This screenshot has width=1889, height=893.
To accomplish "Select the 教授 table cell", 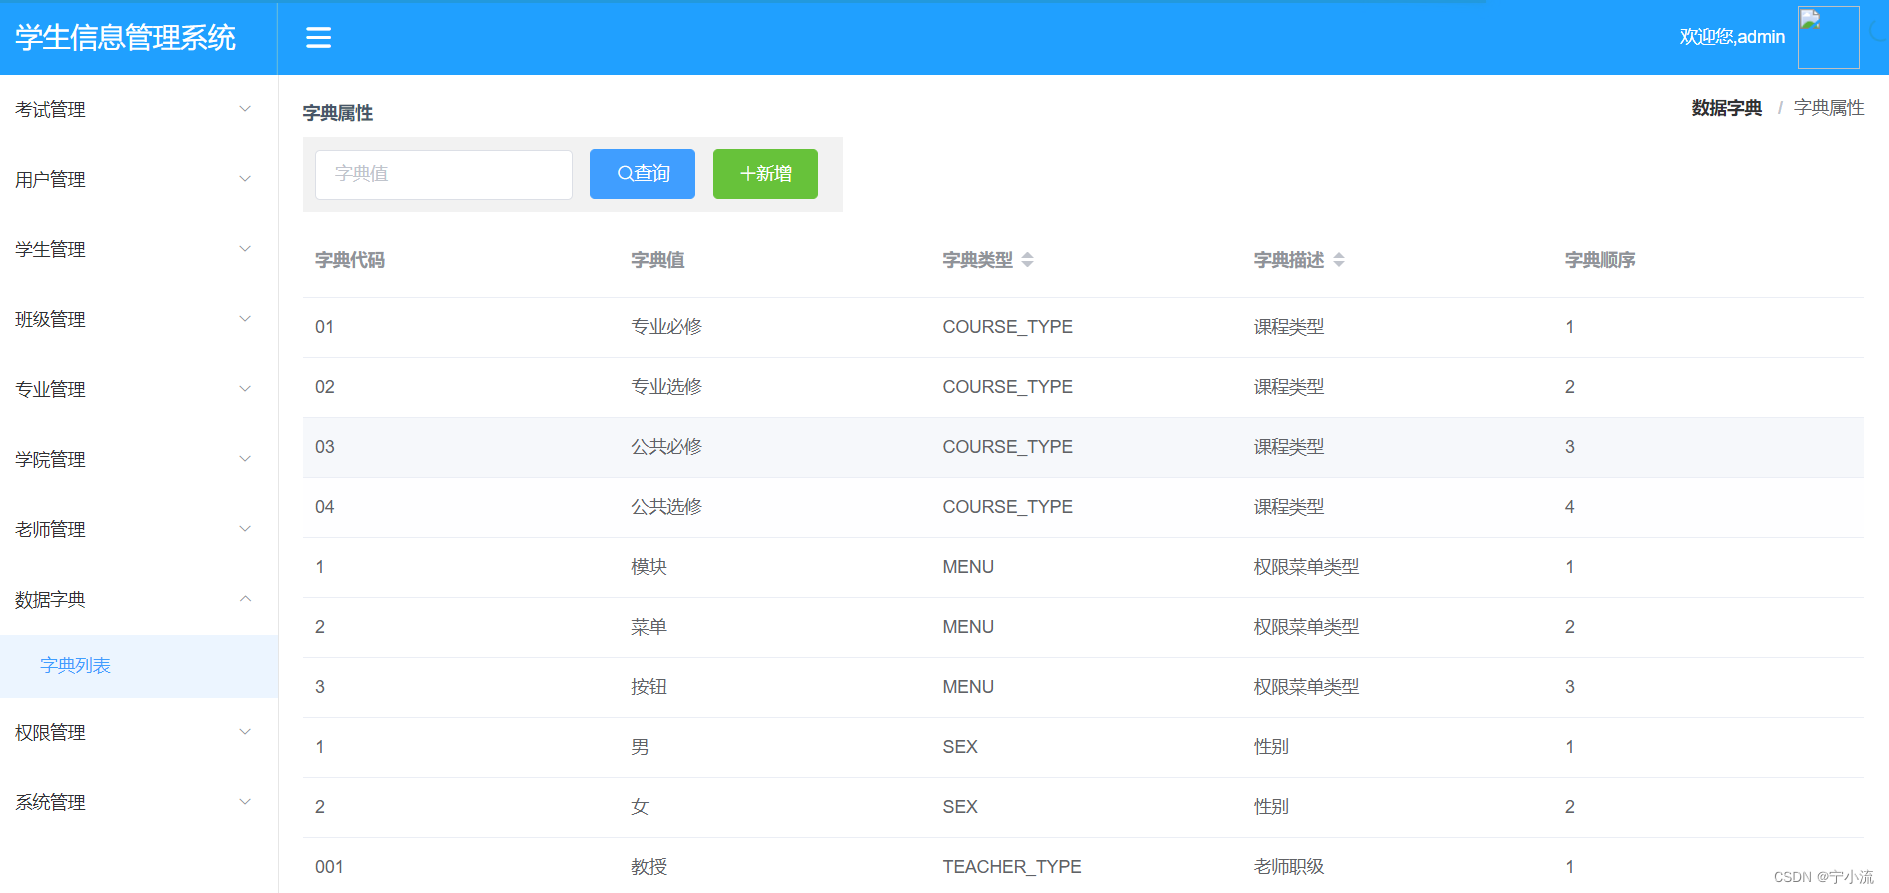I will point(649,867).
